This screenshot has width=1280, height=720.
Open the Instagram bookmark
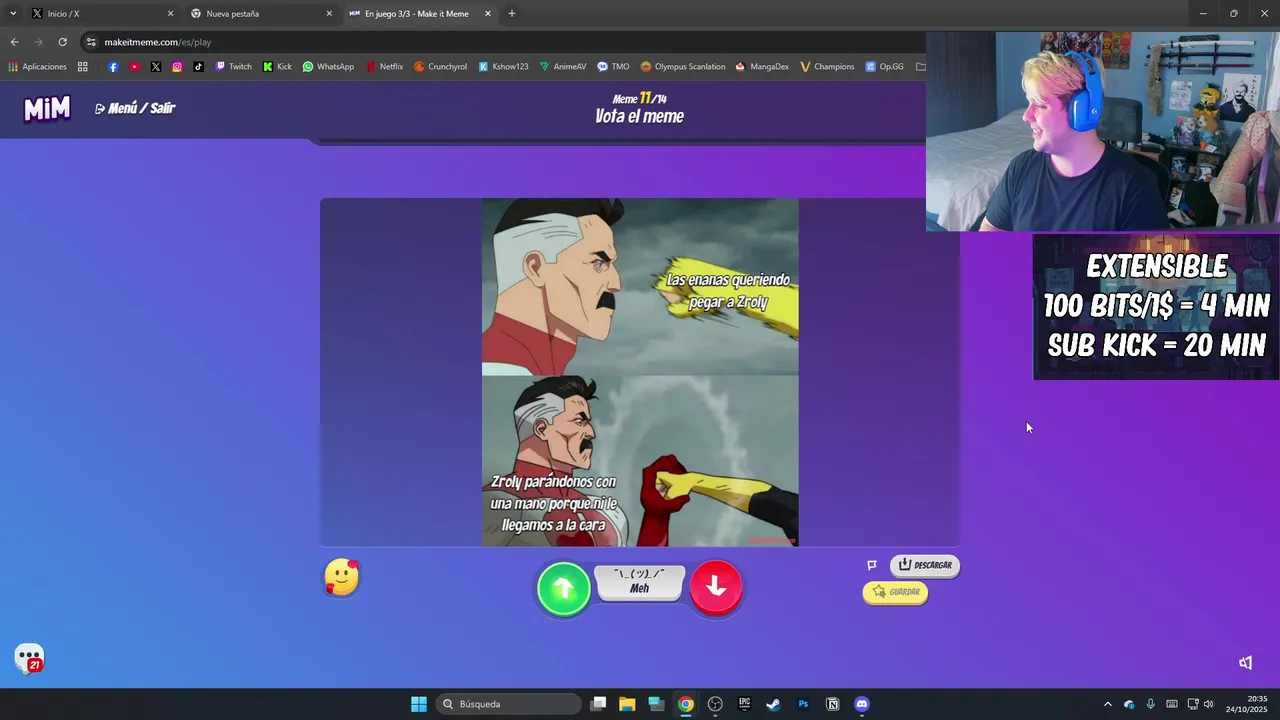pos(177,67)
